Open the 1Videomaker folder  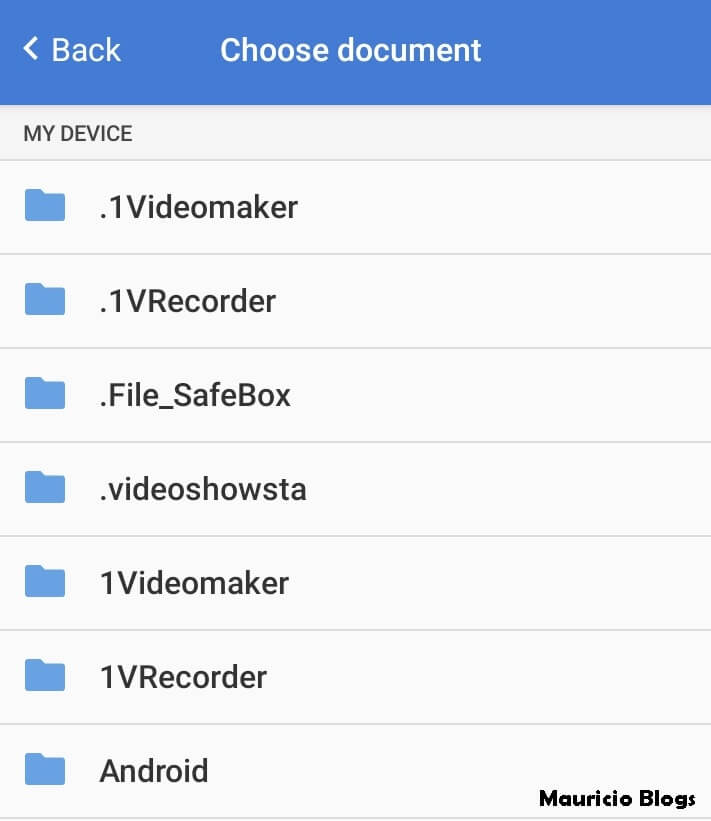click(192, 582)
